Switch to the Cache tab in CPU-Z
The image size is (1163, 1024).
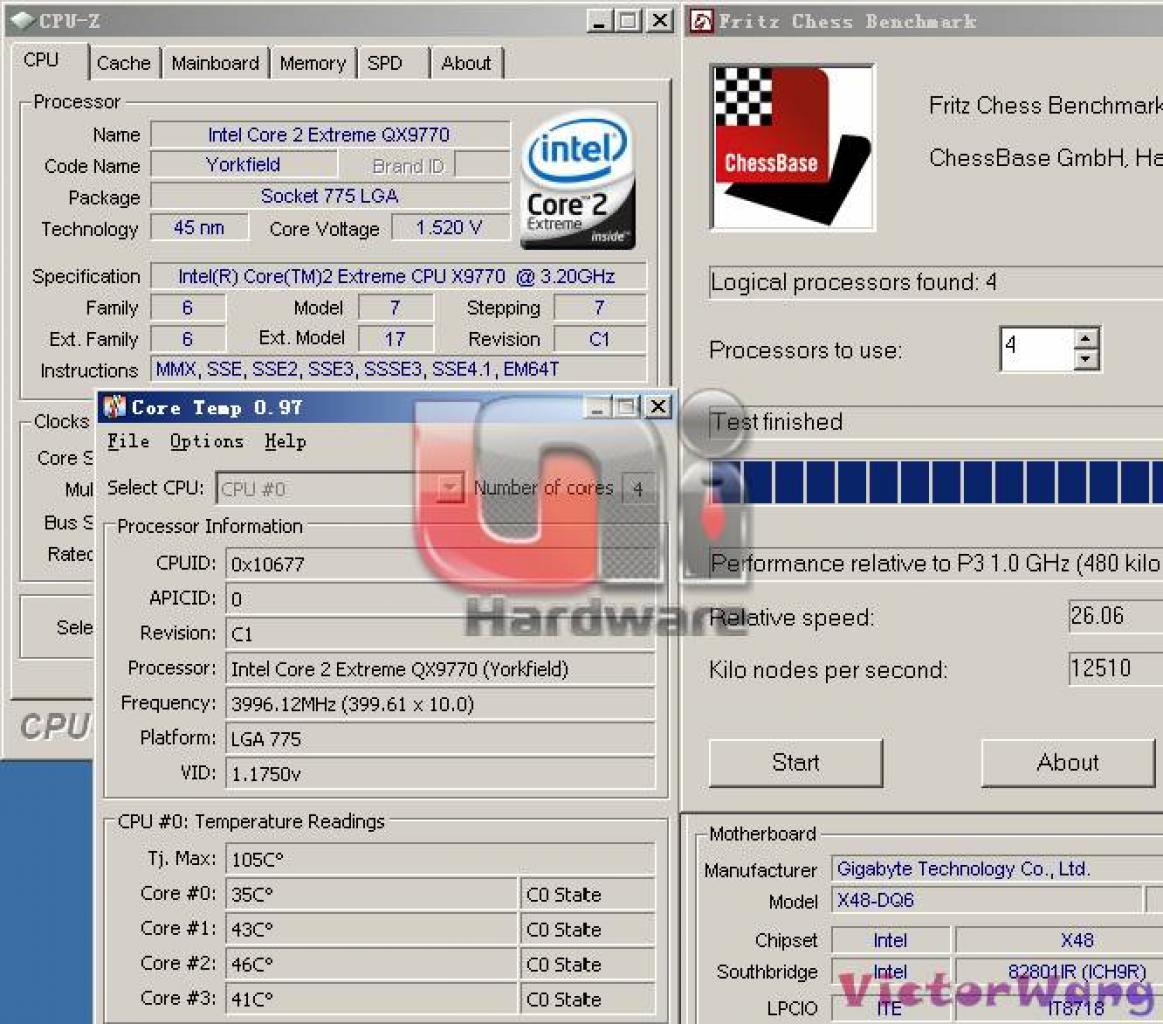click(123, 63)
